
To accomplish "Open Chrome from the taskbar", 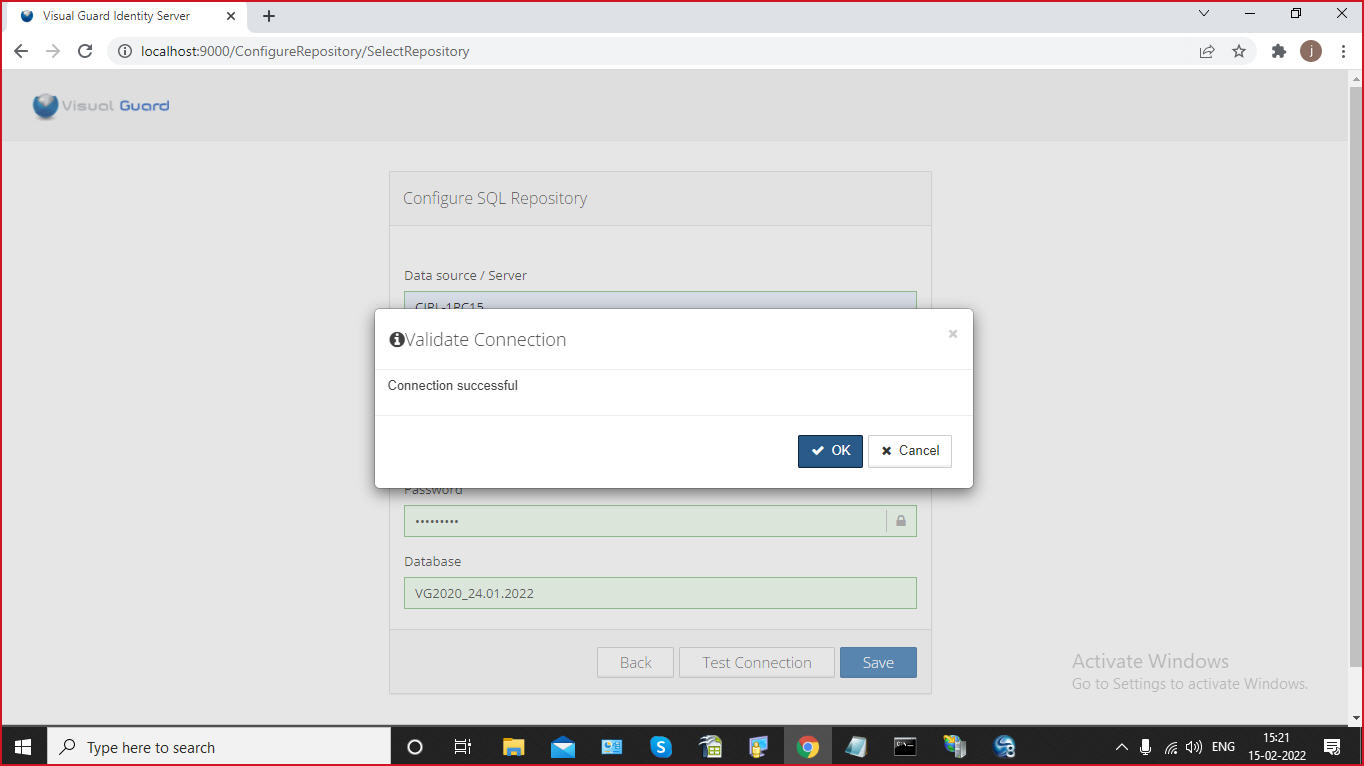I will tap(807, 746).
